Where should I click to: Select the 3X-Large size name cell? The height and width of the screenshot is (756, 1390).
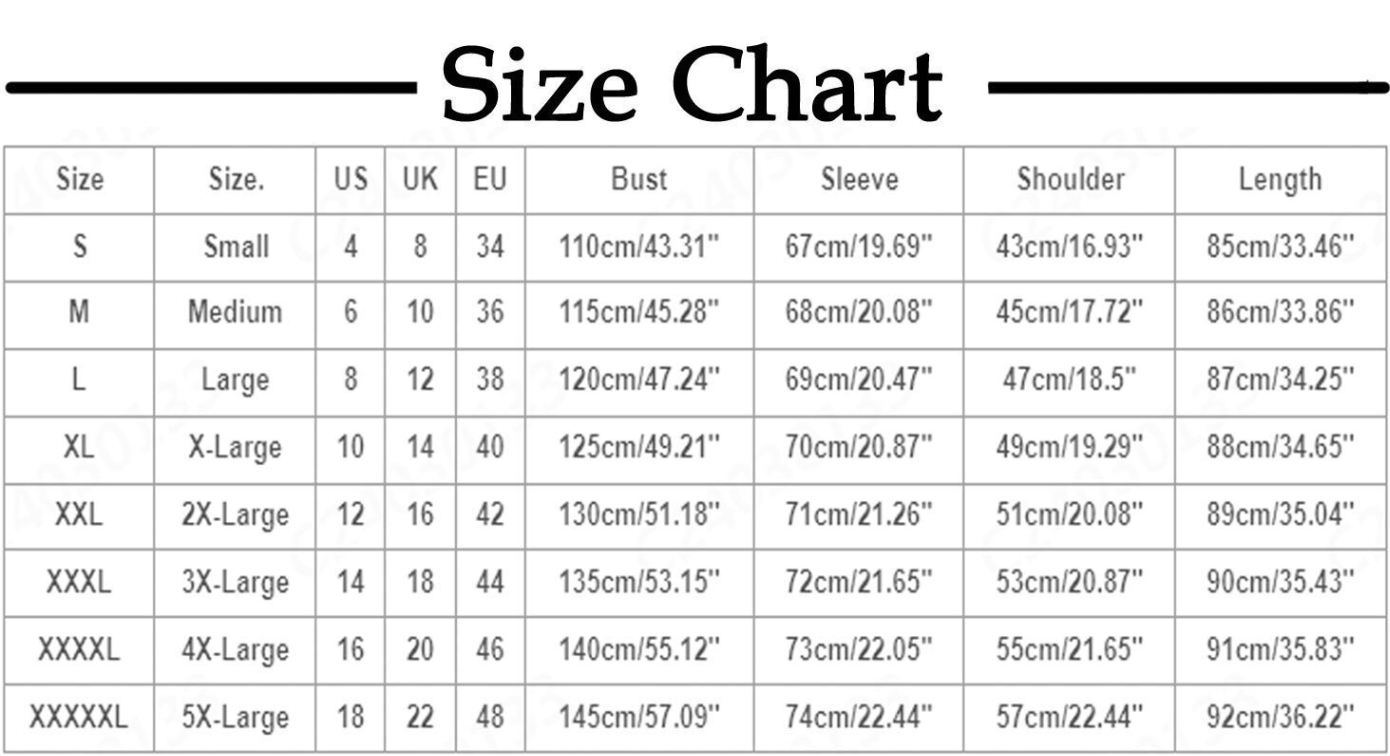click(x=235, y=582)
